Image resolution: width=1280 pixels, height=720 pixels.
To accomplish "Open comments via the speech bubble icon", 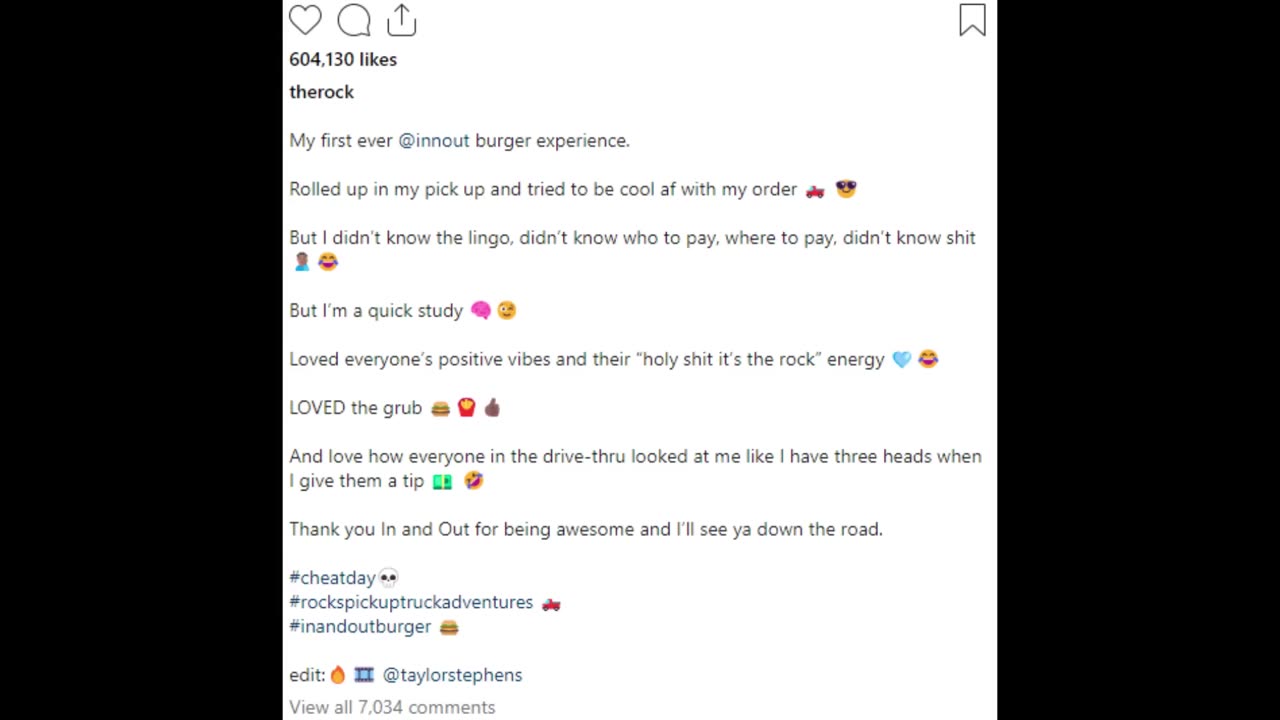I will coord(354,20).
